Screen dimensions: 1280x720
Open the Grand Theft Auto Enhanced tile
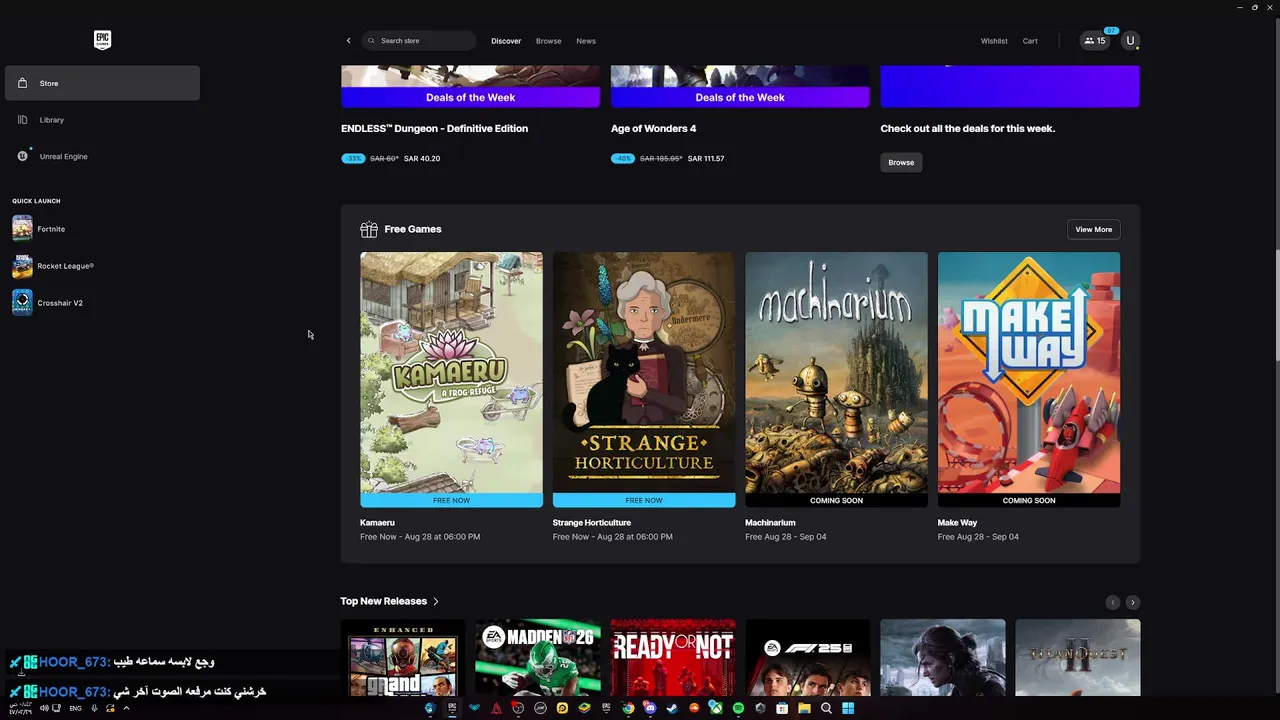pyautogui.click(x=403, y=657)
